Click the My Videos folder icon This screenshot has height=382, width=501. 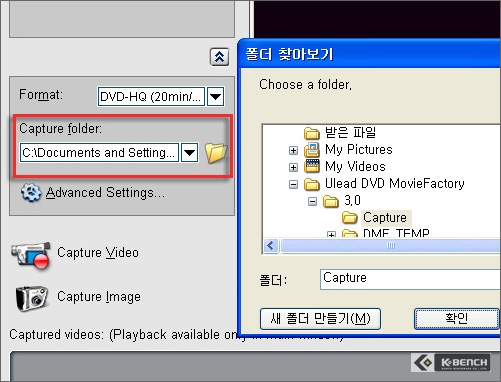pos(312,166)
